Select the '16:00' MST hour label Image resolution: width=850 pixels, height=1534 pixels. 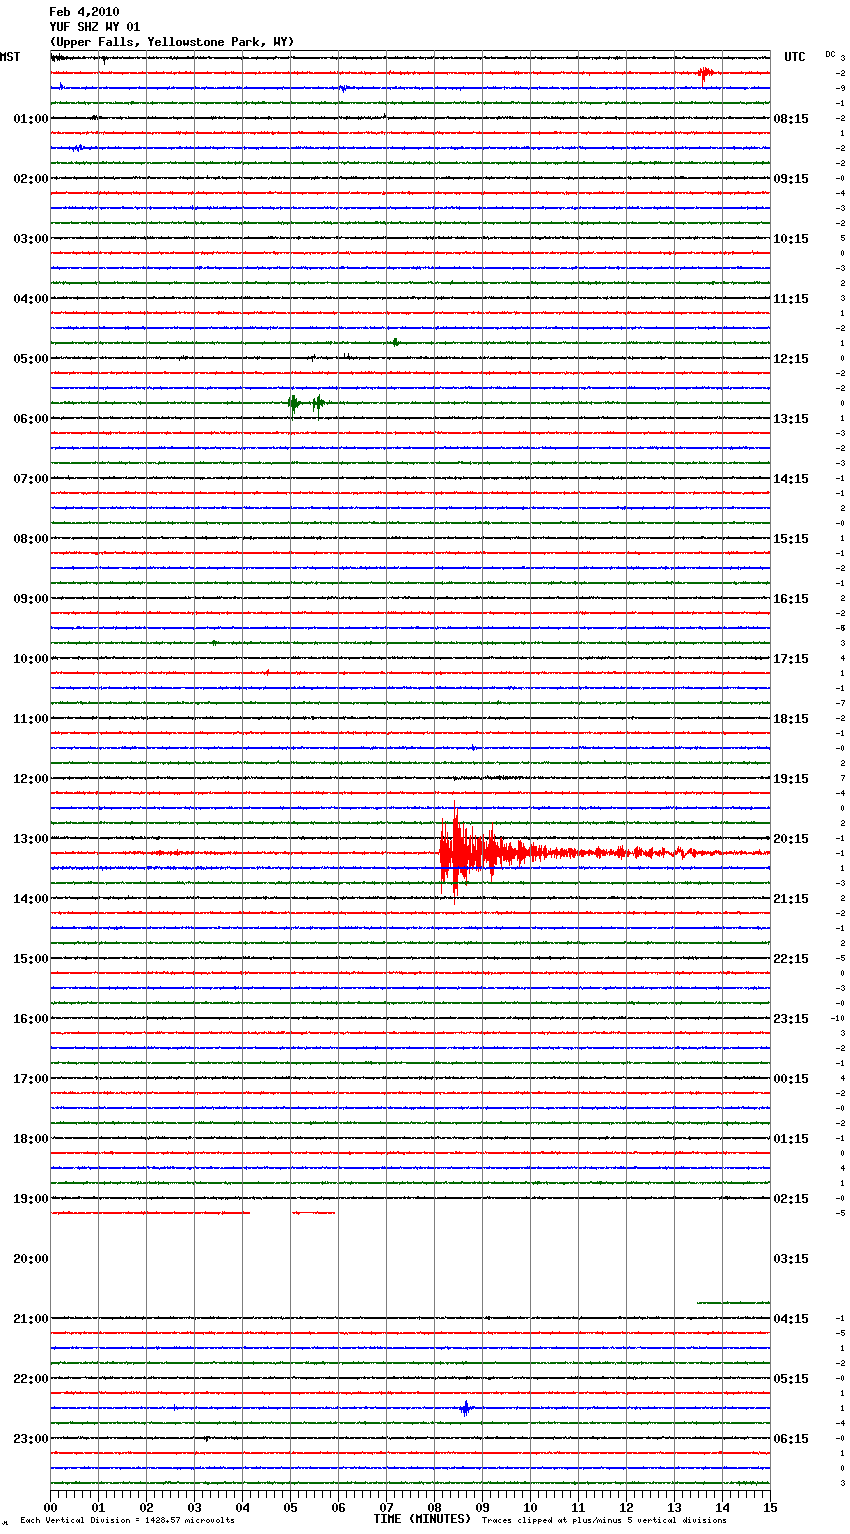click(30, 1019)
